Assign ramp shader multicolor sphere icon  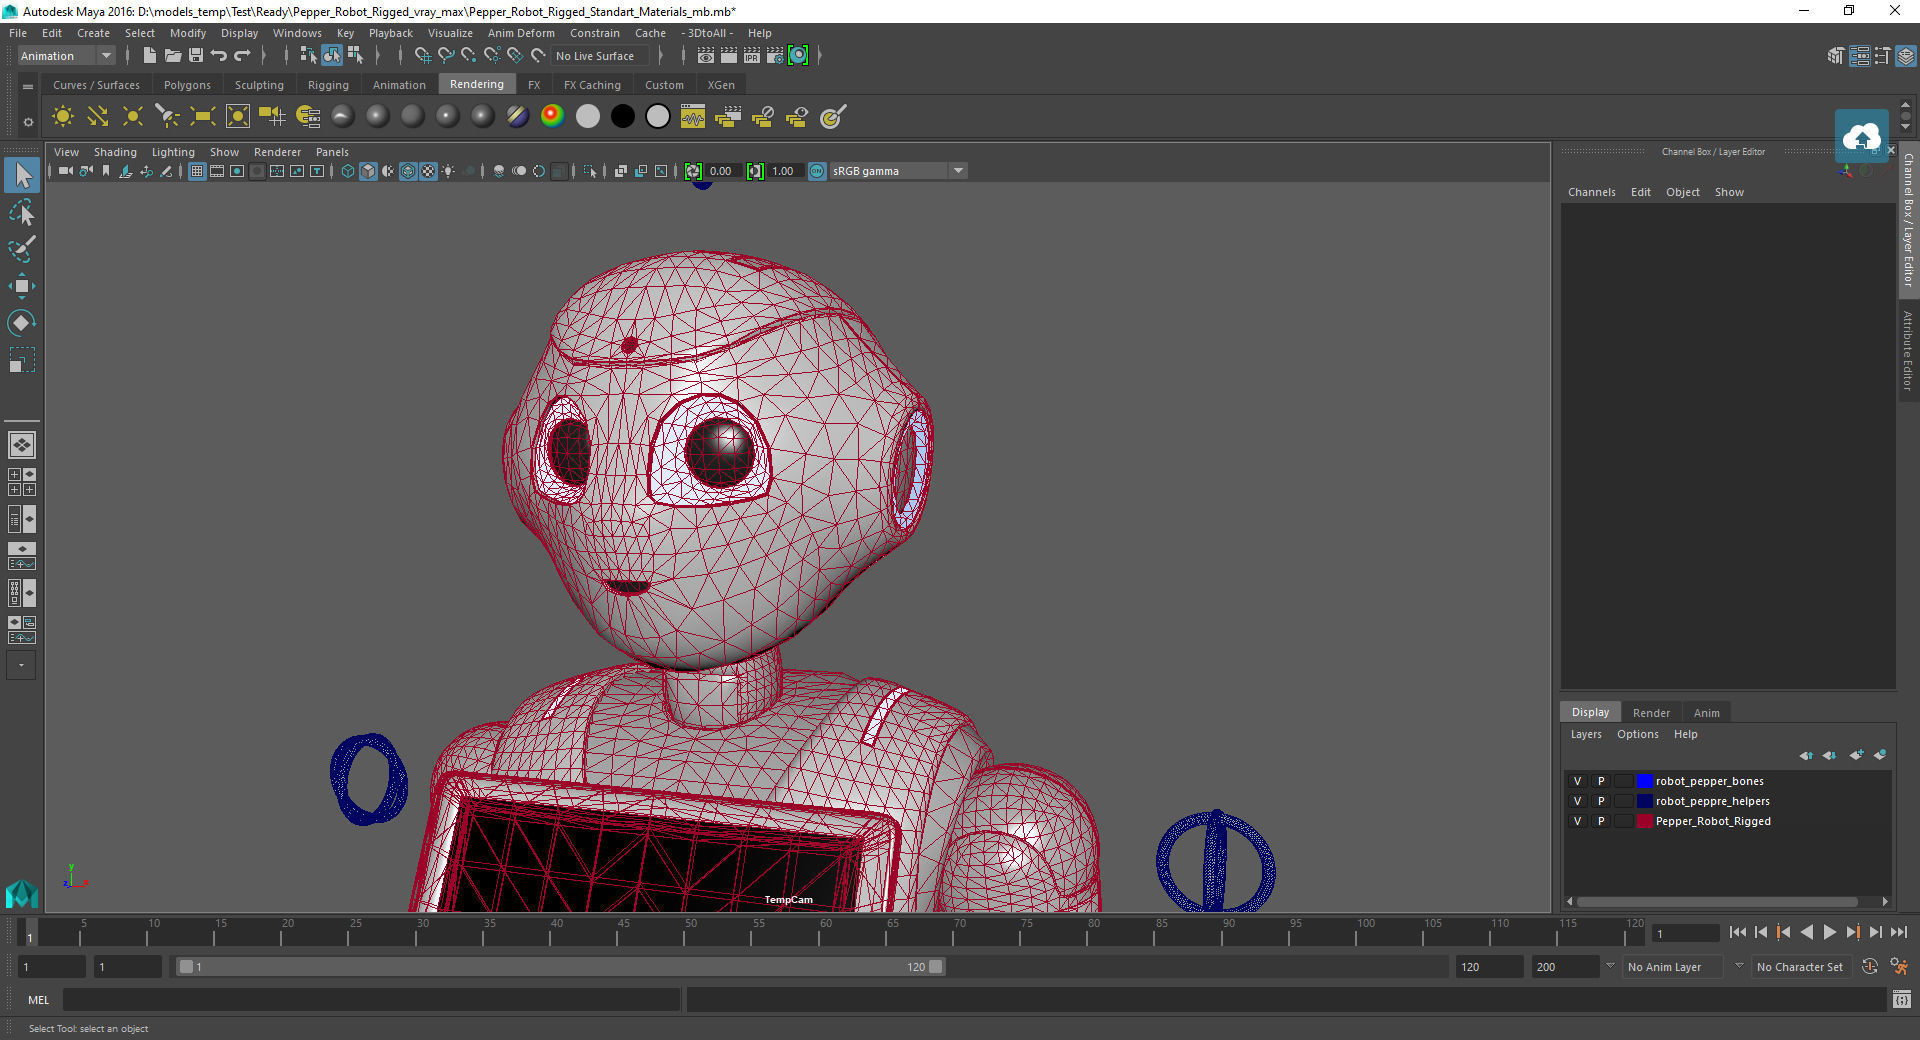(x=552, y=116)
